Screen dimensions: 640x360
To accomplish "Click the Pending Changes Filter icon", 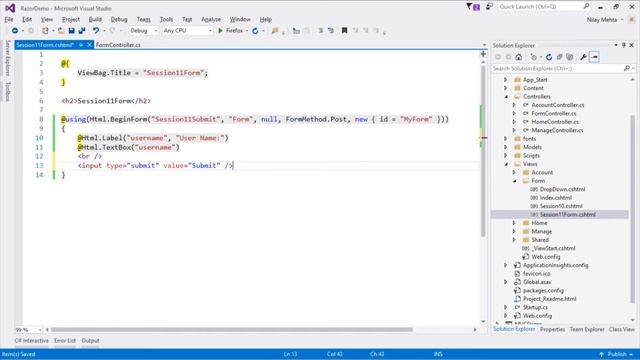I will (x=533, y=57).
